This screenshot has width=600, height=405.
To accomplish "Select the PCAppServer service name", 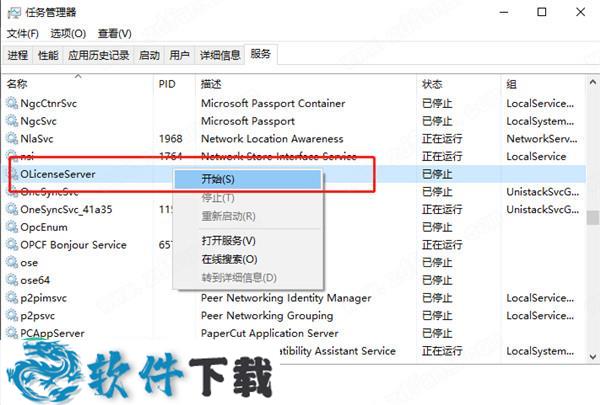I will [52, 333].
